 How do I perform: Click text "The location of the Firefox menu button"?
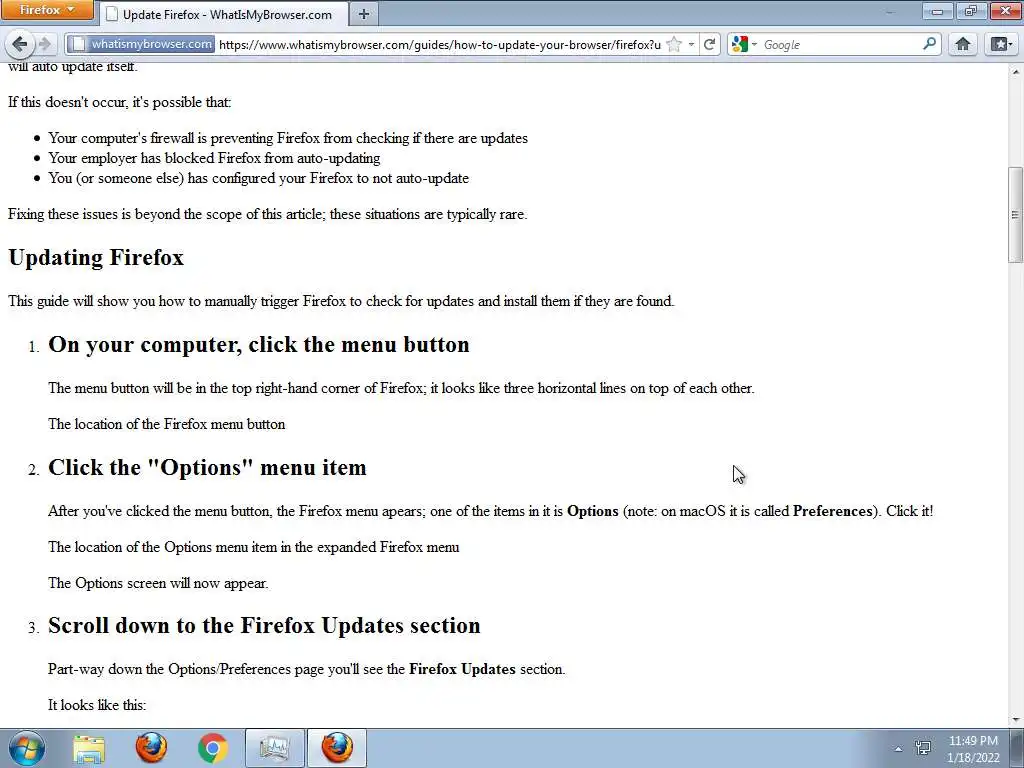(167, 424)
